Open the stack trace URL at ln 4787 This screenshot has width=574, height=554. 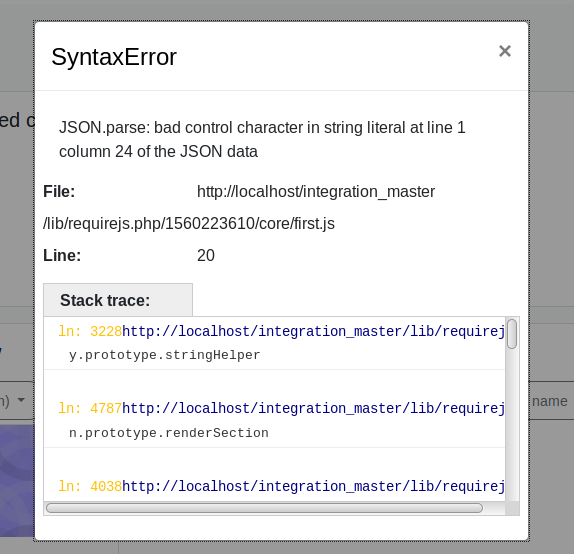point(313,408)
